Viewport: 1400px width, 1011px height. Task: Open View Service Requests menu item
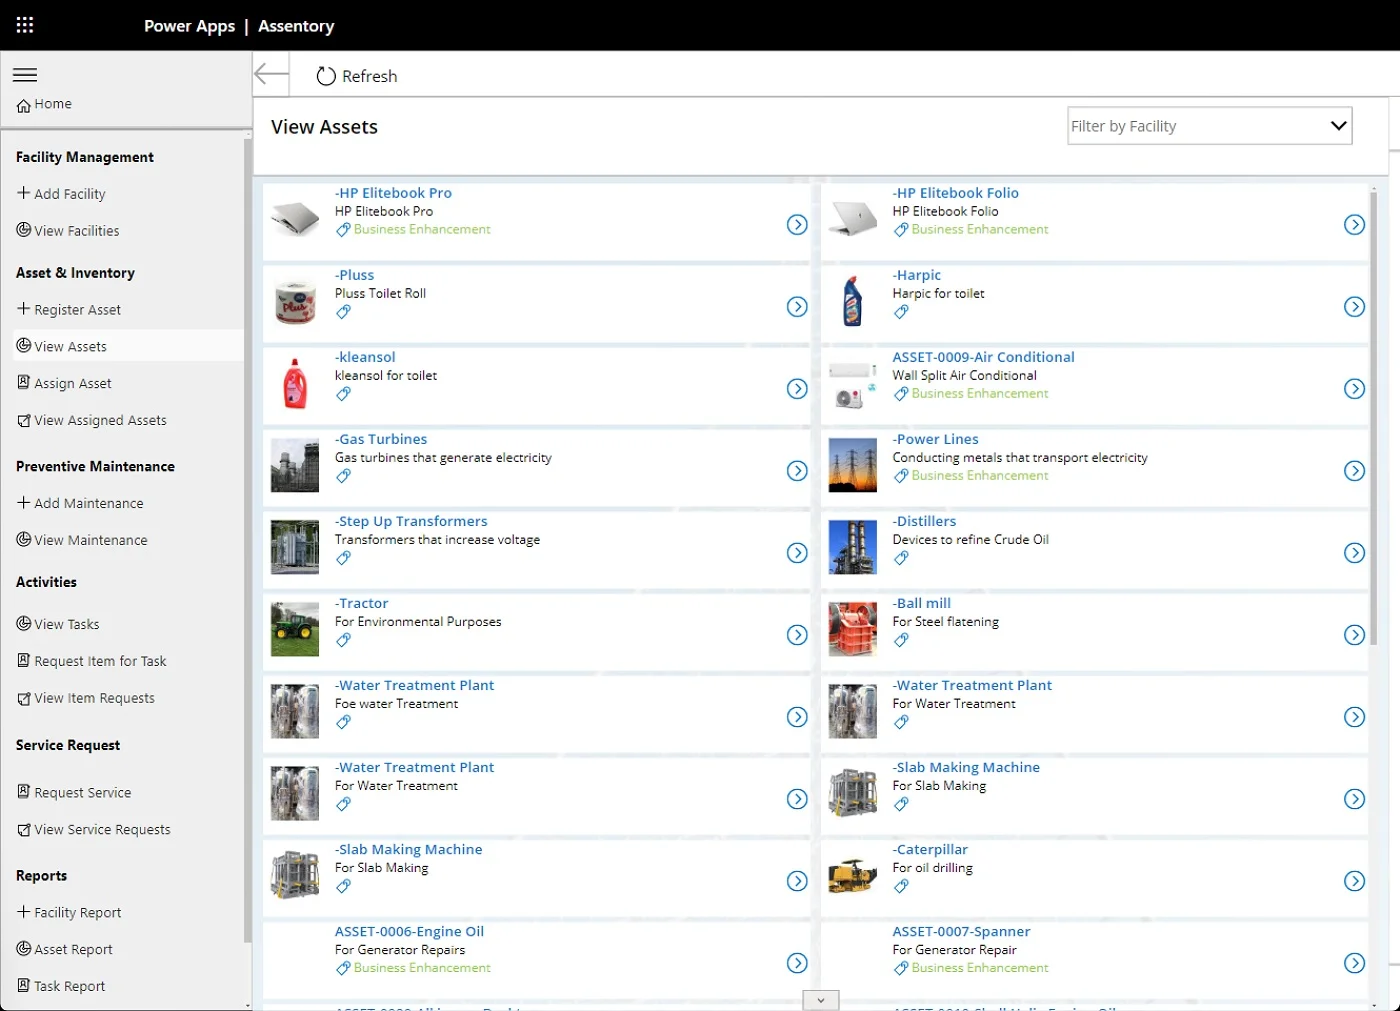pyautogui.click(x=102, y=830)
